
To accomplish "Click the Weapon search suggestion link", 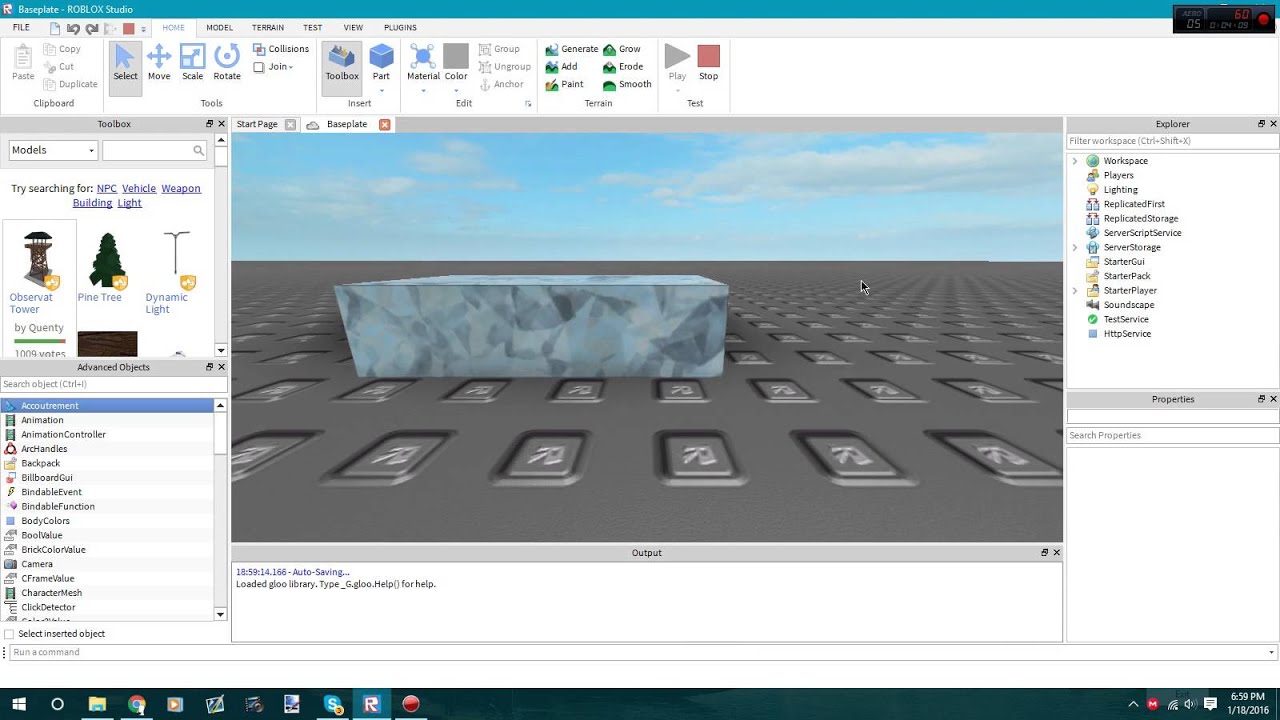I will pos(181,189).
